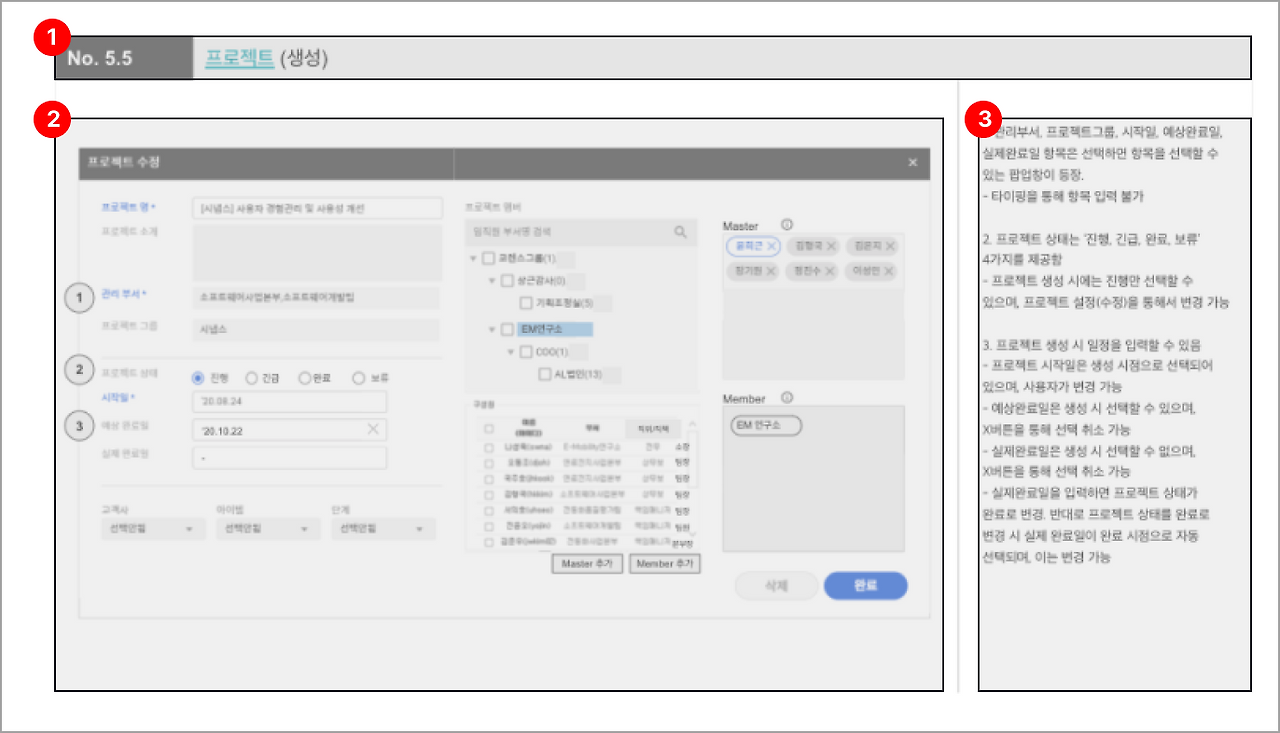This screenshot has width=1280, height=733.
Task: Click the 시작일 date input field
Action: pyautogui.click(x=290, y=402)
